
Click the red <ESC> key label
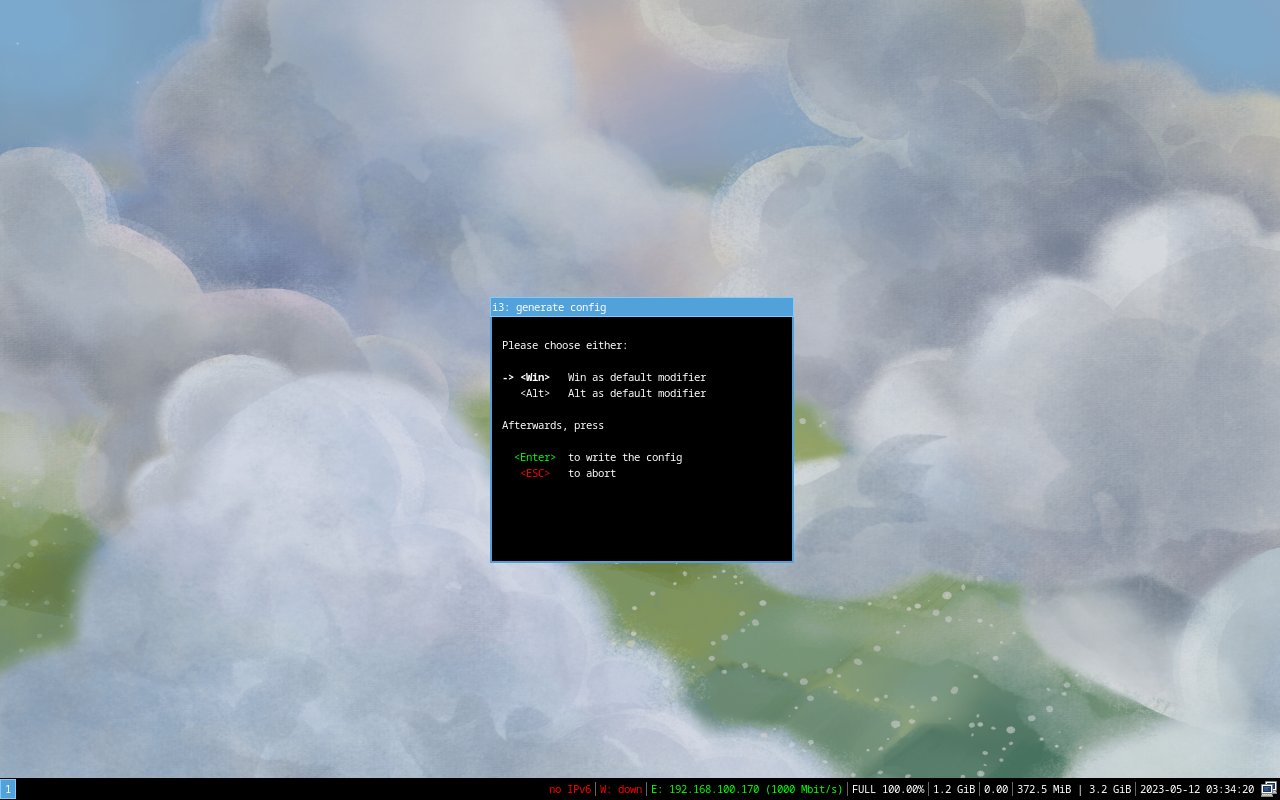click(x=535, y=474)
